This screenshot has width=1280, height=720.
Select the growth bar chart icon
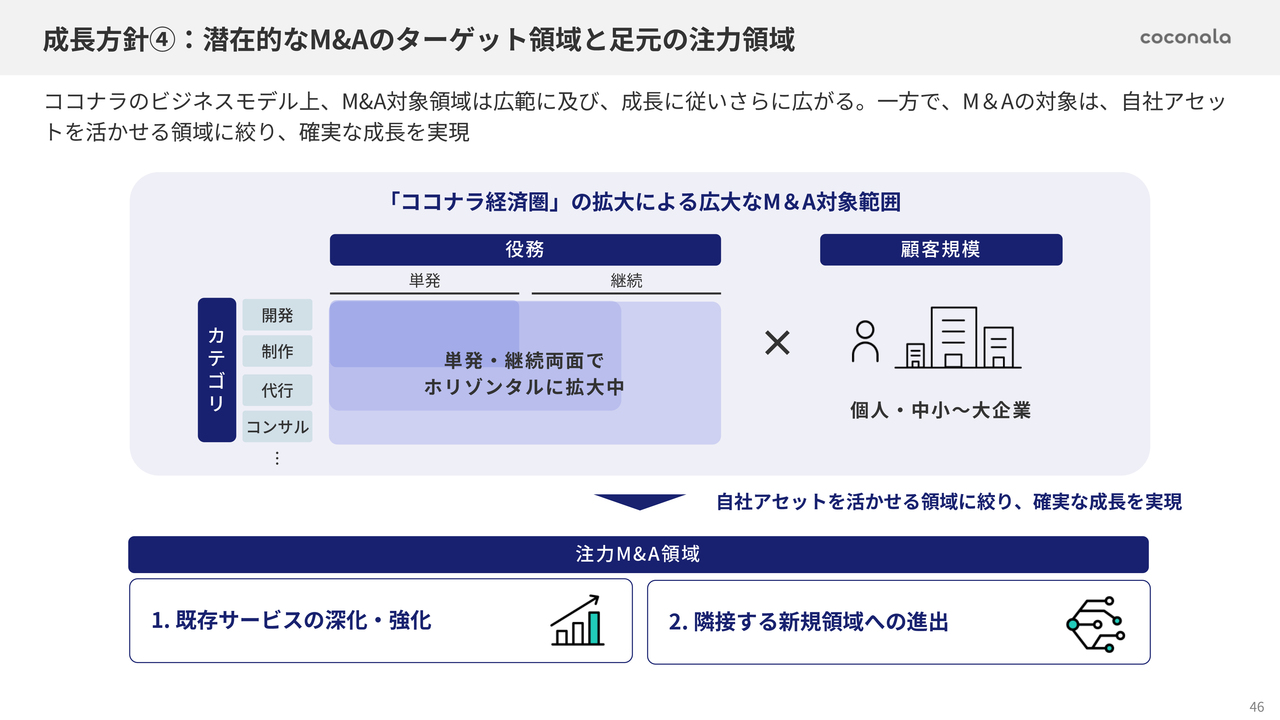tap(577, 620)
